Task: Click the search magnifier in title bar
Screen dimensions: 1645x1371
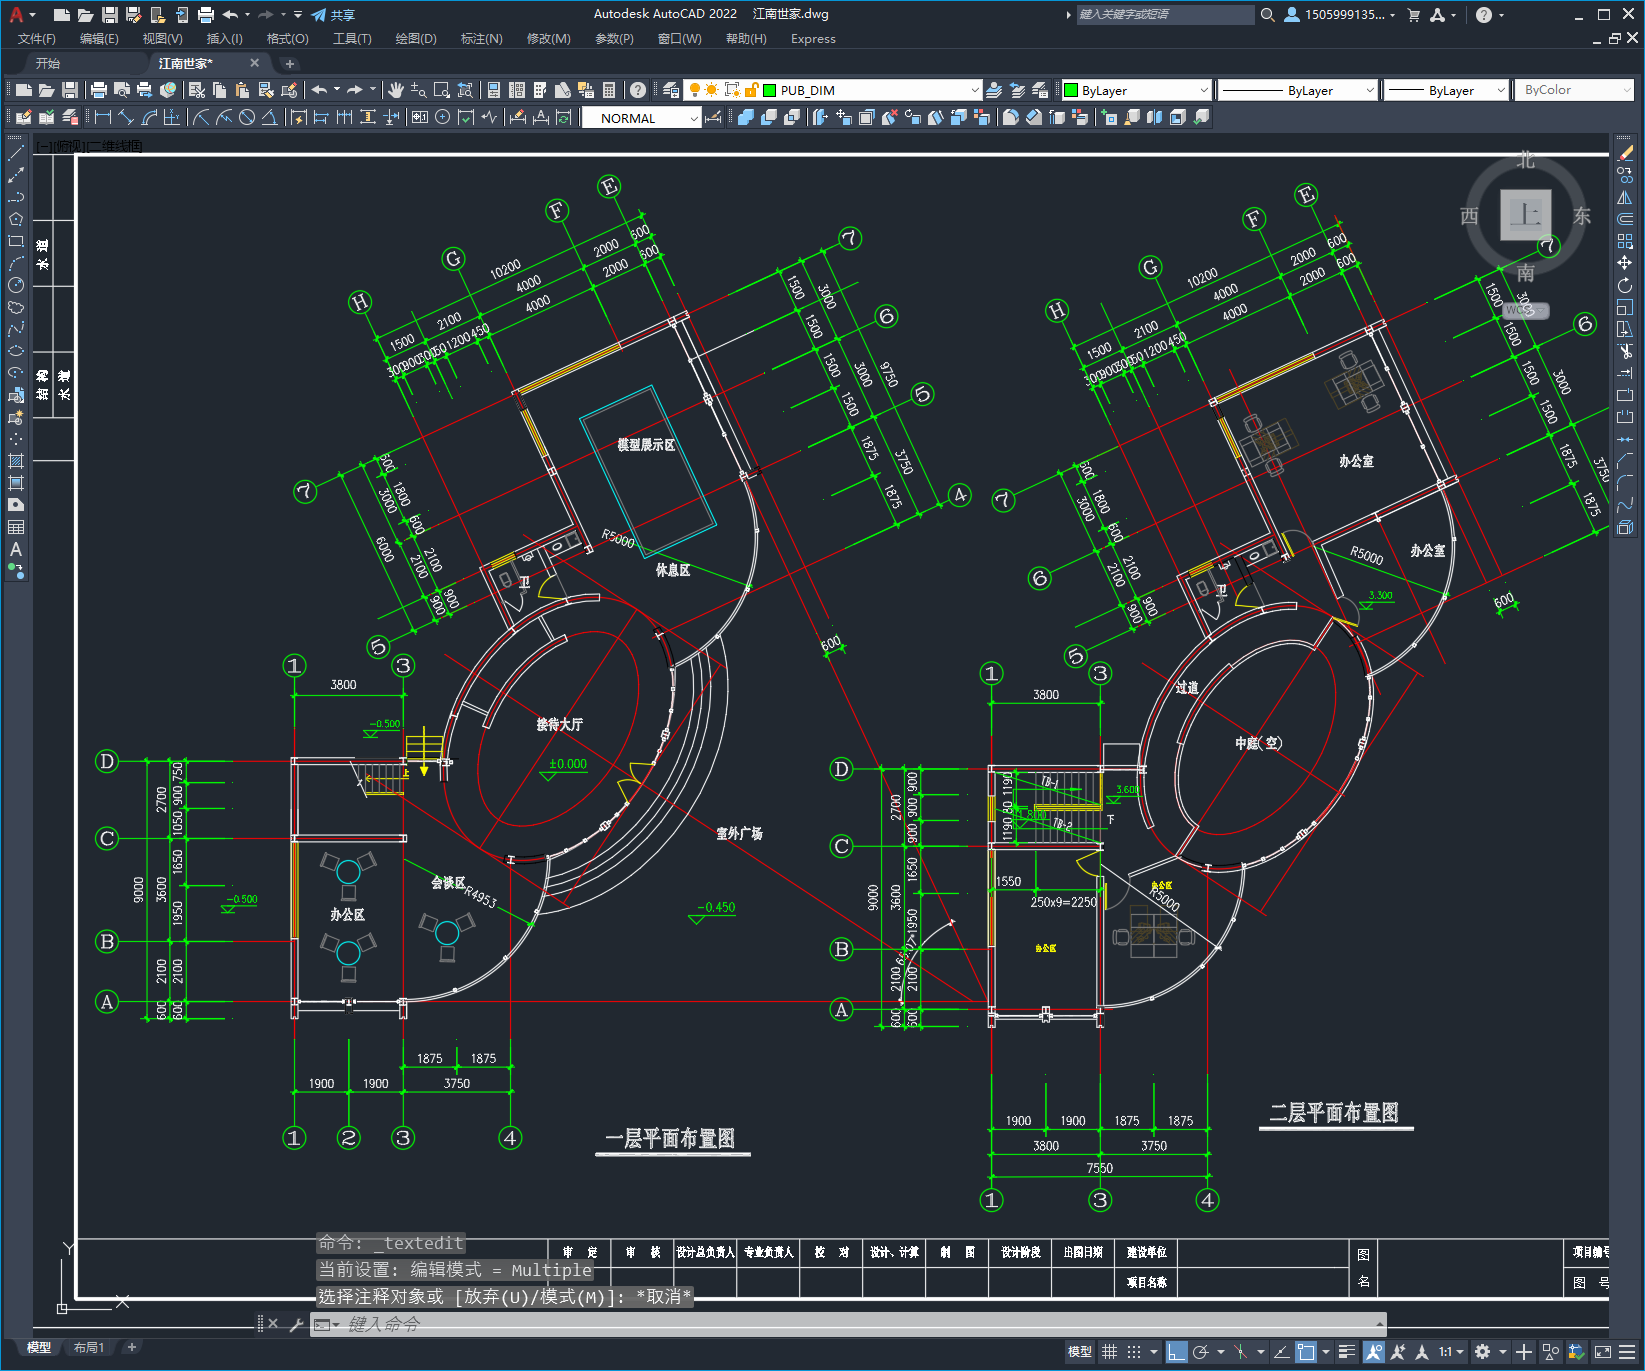Action: [1267, 15]
